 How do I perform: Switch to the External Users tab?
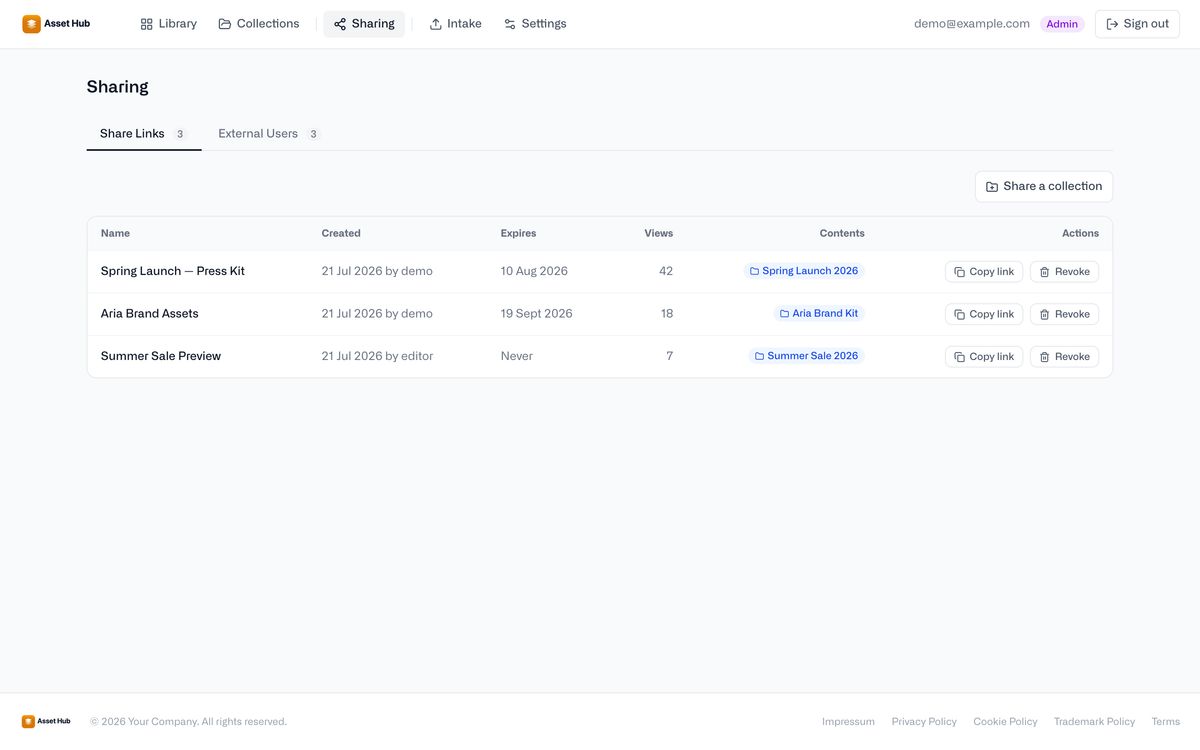269,134
